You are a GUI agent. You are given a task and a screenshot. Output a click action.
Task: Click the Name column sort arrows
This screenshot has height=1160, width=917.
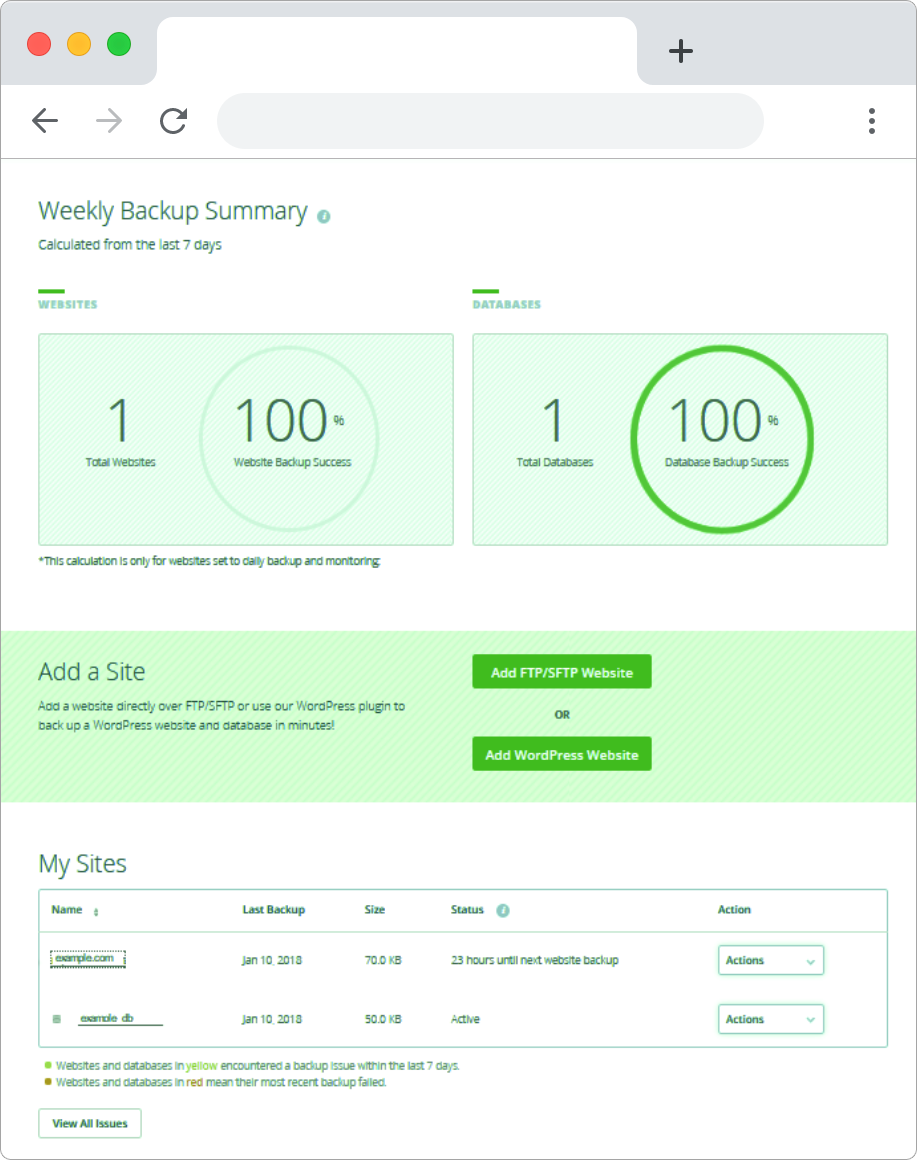pos(96,912)
